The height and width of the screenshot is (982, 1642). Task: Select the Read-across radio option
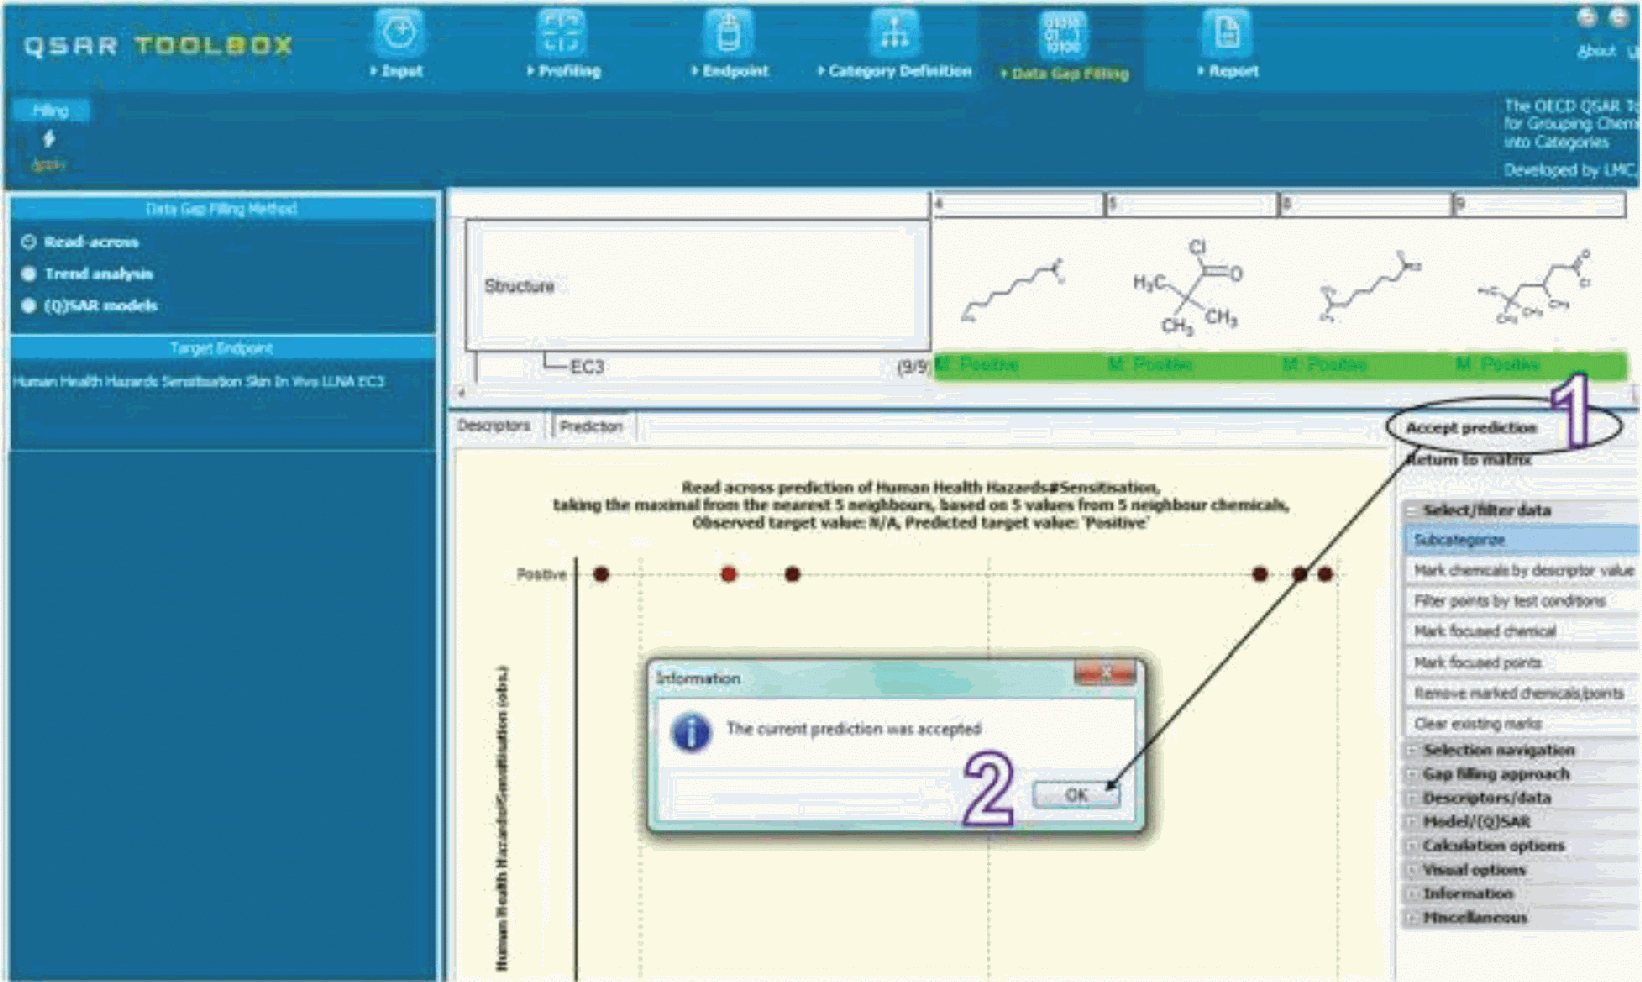tap(29, 242)
